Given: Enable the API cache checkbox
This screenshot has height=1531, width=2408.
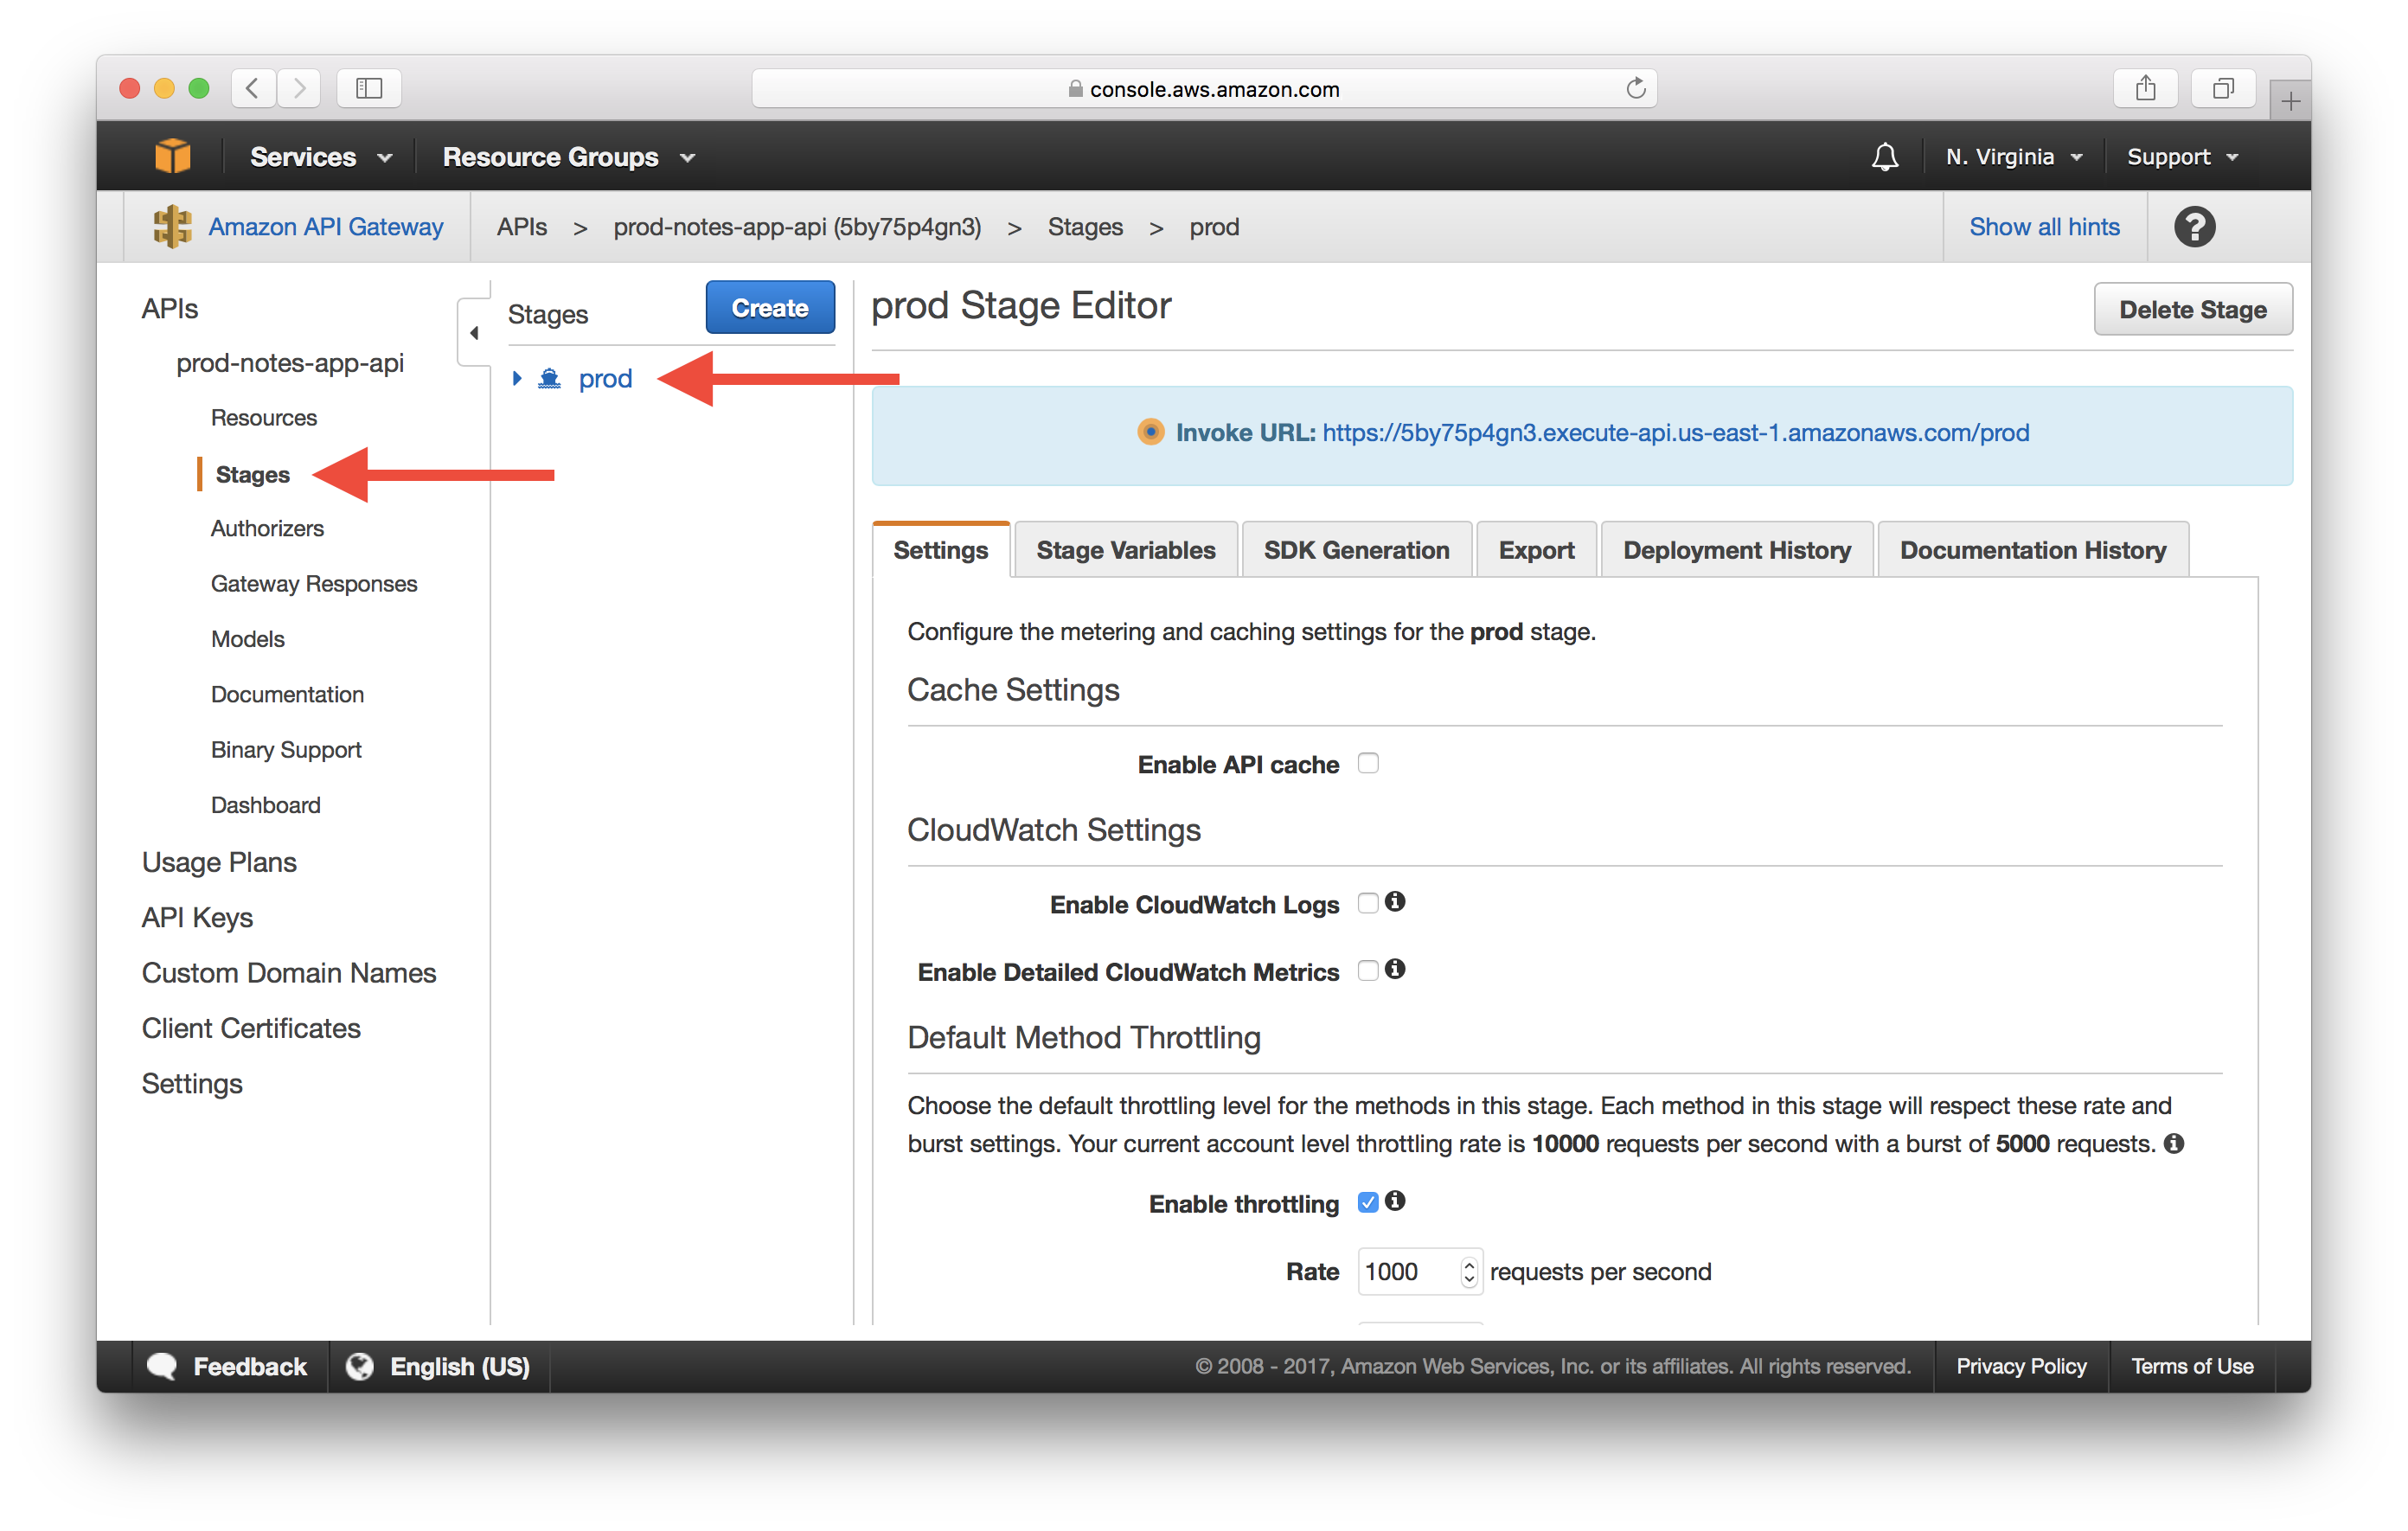Looking at the screenshot, I should [x=1368, y=764].
